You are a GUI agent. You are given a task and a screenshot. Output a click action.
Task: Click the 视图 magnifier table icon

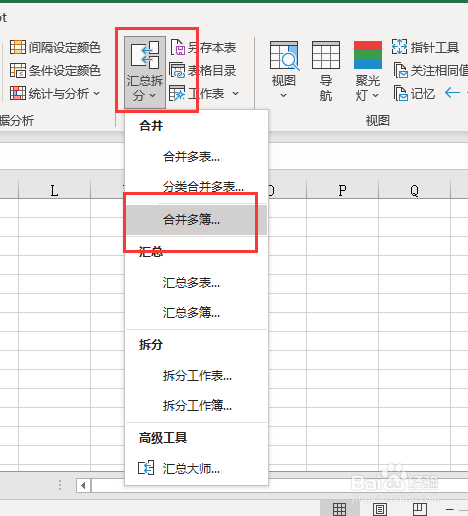pos(284,55)
